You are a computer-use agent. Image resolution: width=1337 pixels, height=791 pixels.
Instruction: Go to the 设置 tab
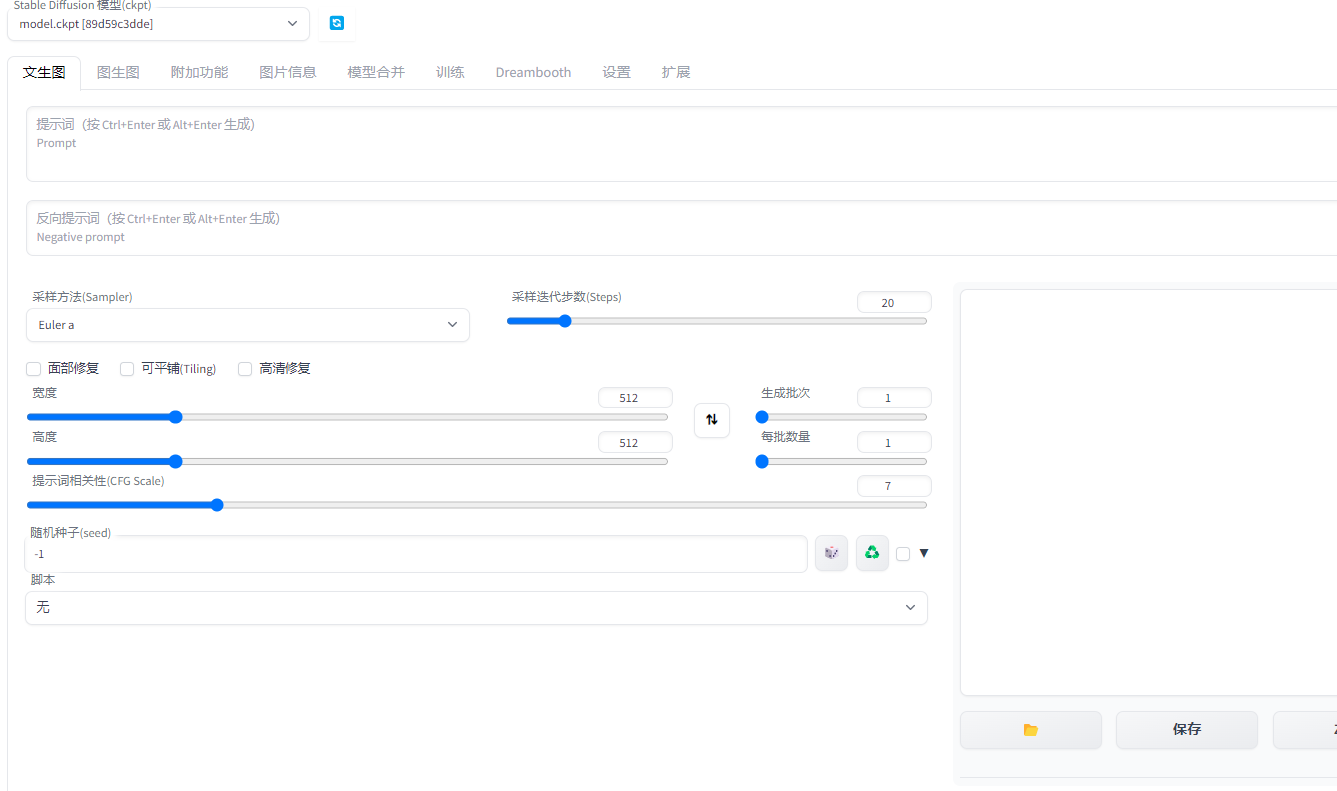coord(616,72)
